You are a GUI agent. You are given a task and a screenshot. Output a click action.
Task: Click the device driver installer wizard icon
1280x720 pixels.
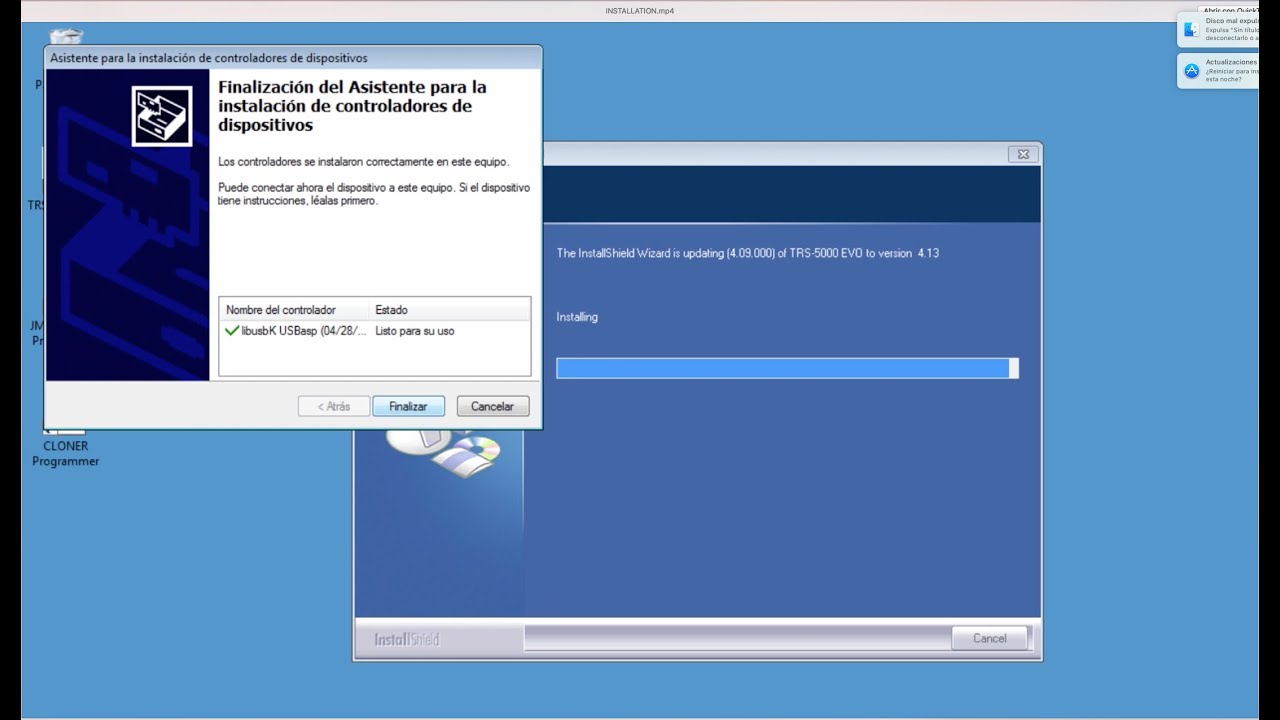coord(161,116)
